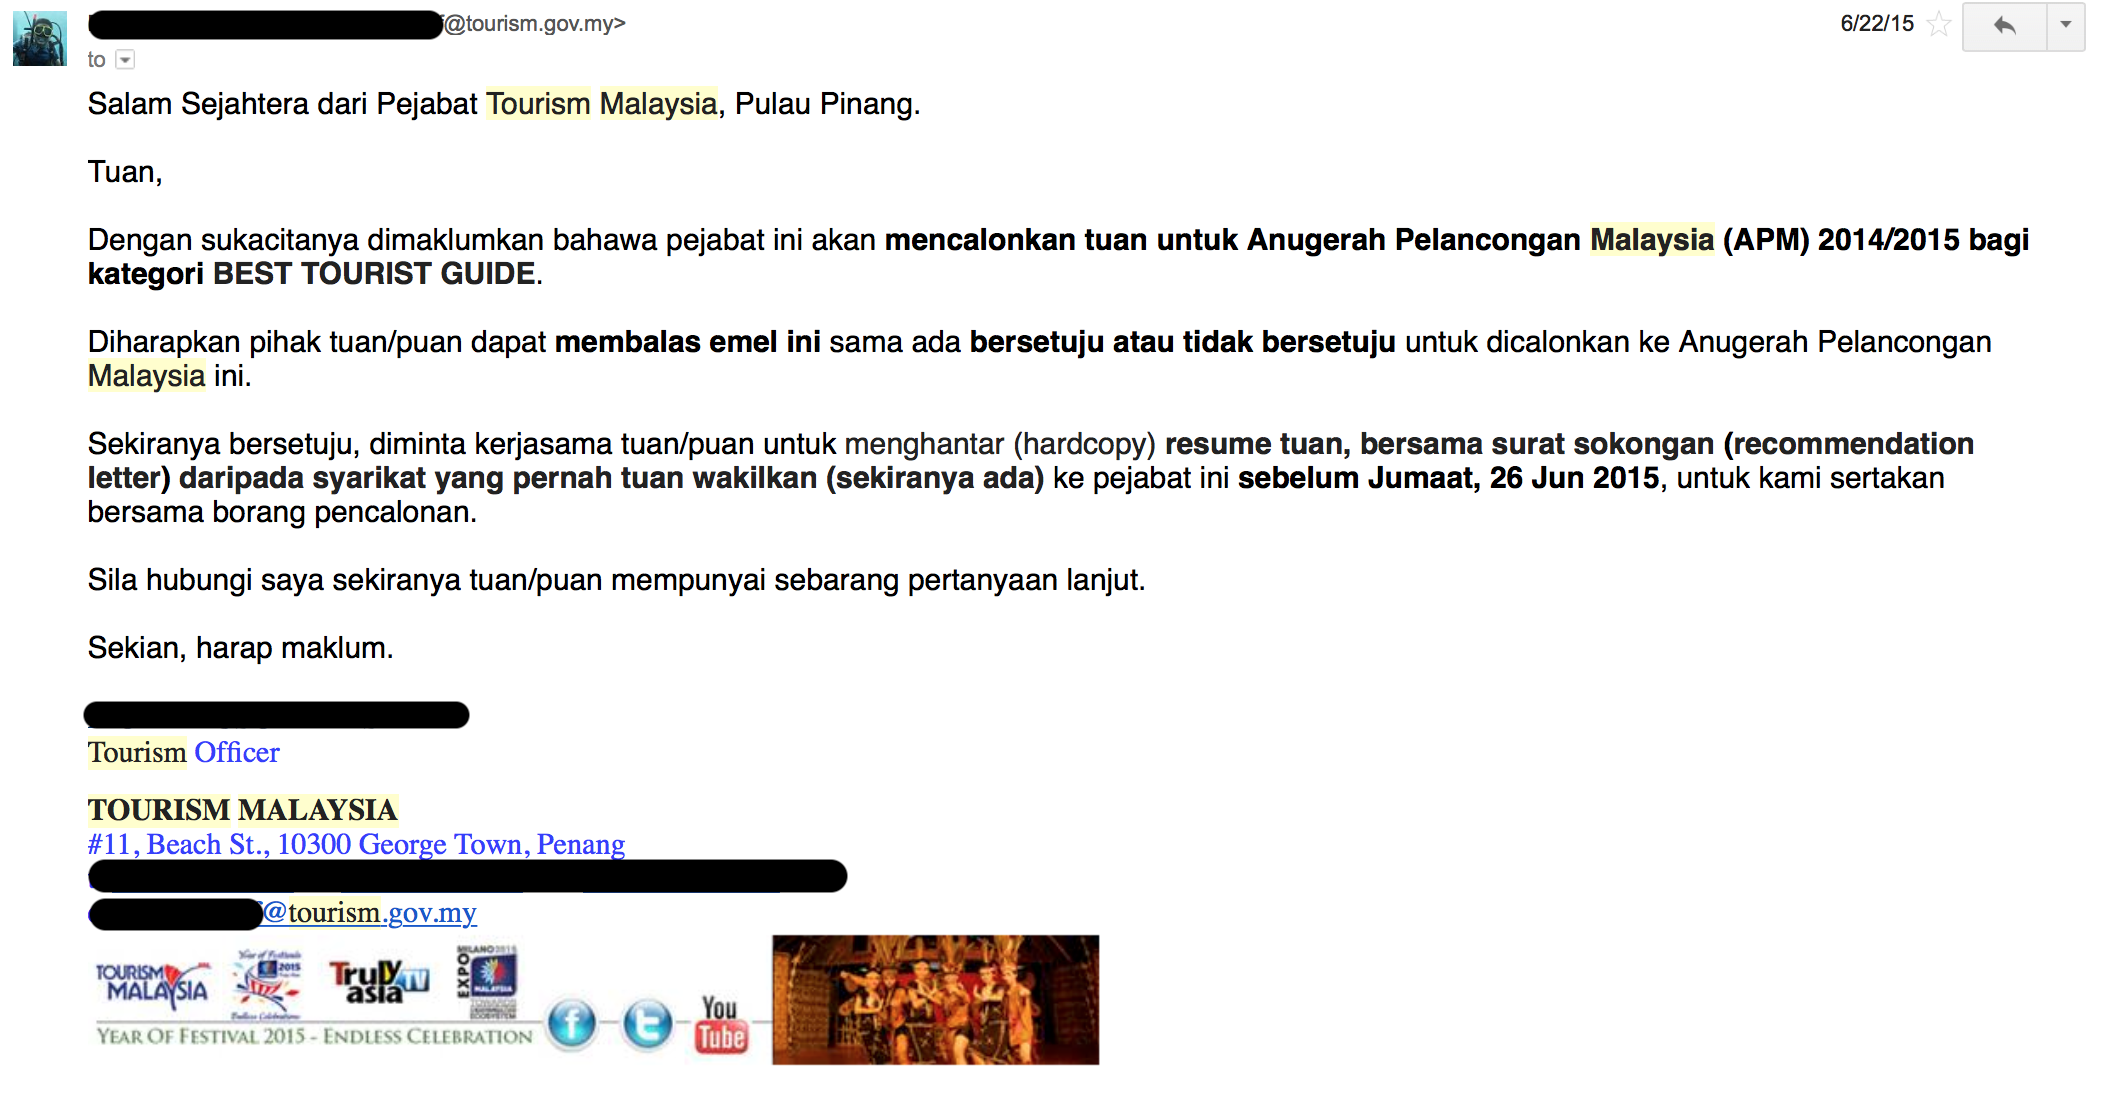This screenshot has width=2102, height=1094.
Task: Click the sender's profile avatar
Action: (40, 39)
